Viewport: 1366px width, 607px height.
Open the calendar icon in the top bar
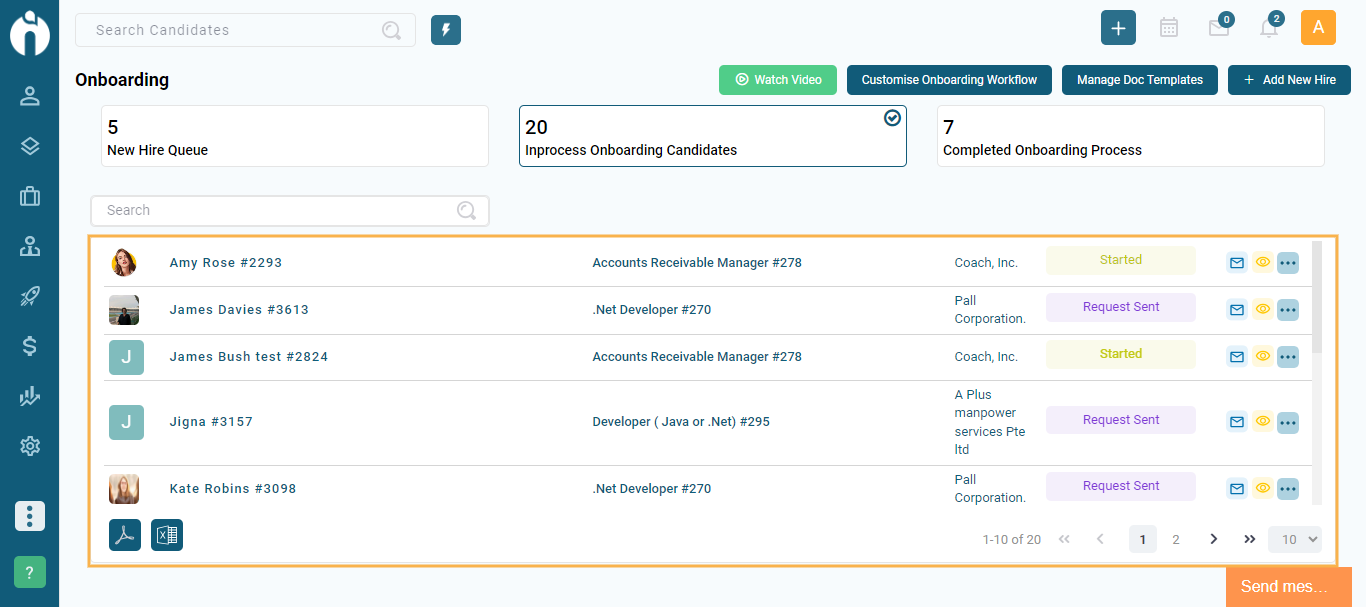(x=1168, y=27)
